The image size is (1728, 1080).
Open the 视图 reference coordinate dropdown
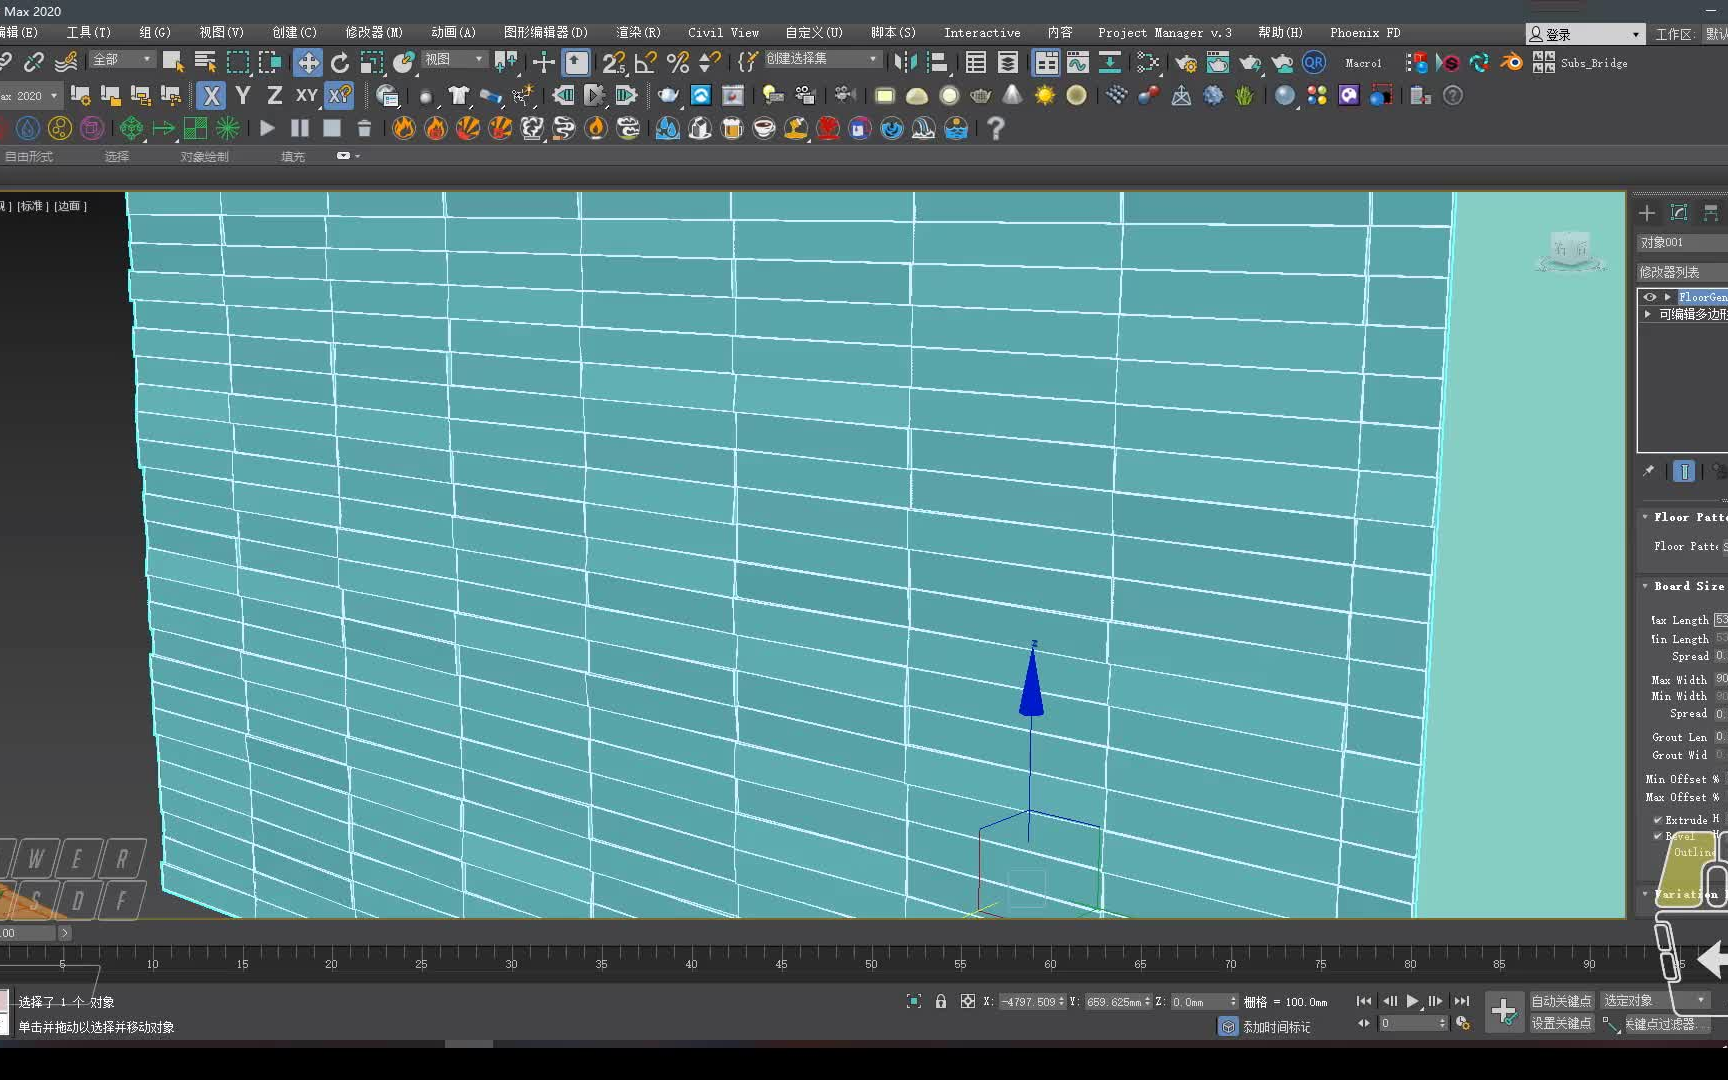pyautogui.click(x=453, y=60)
